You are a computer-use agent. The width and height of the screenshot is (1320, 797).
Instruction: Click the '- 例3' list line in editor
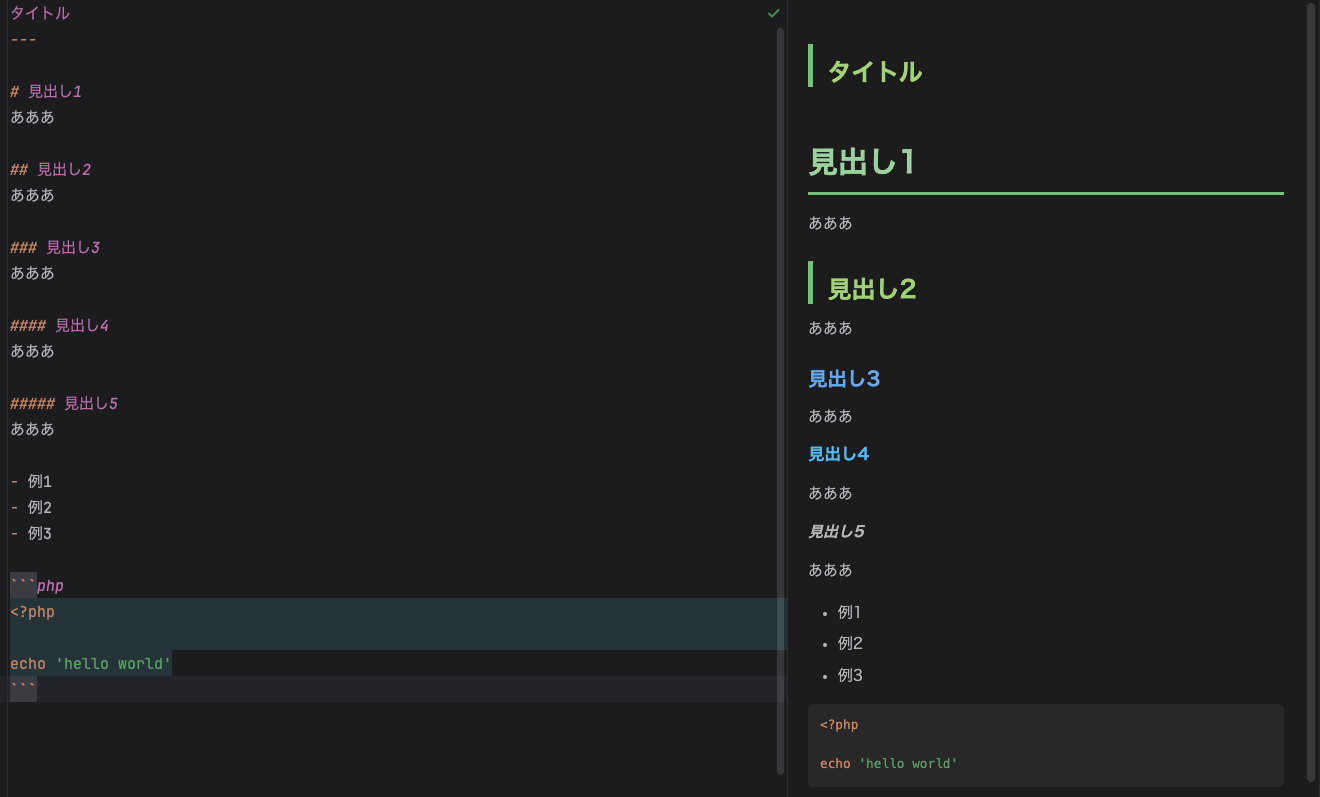coord(31,533)
